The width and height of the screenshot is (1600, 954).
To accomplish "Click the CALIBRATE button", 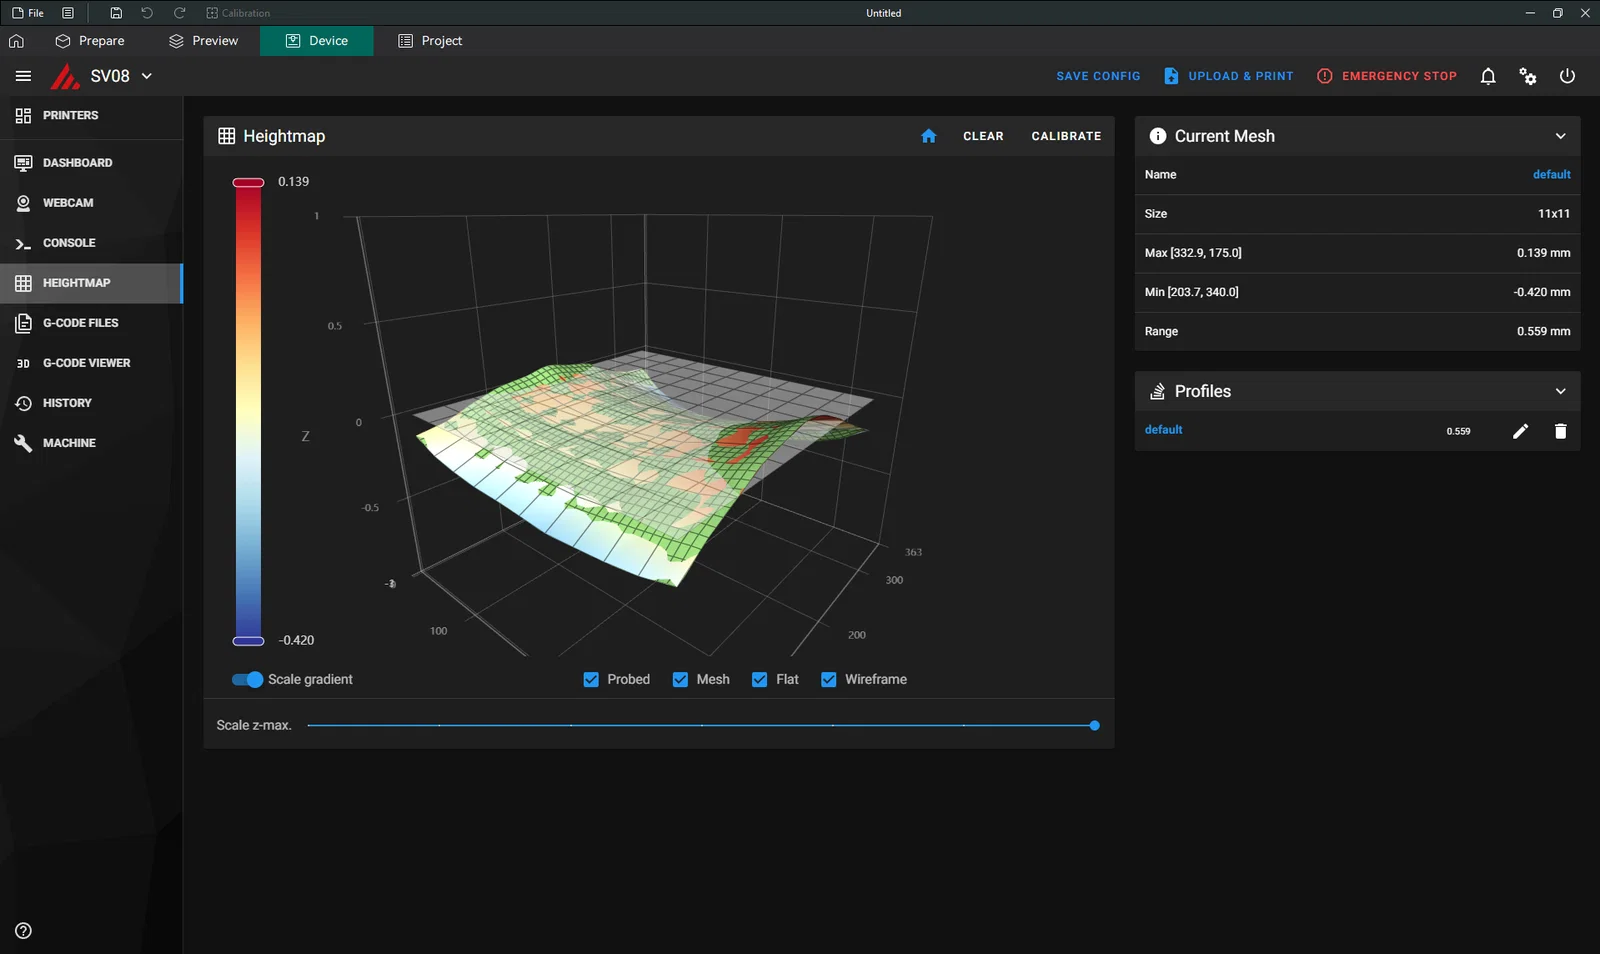I will click(1066, 136).
